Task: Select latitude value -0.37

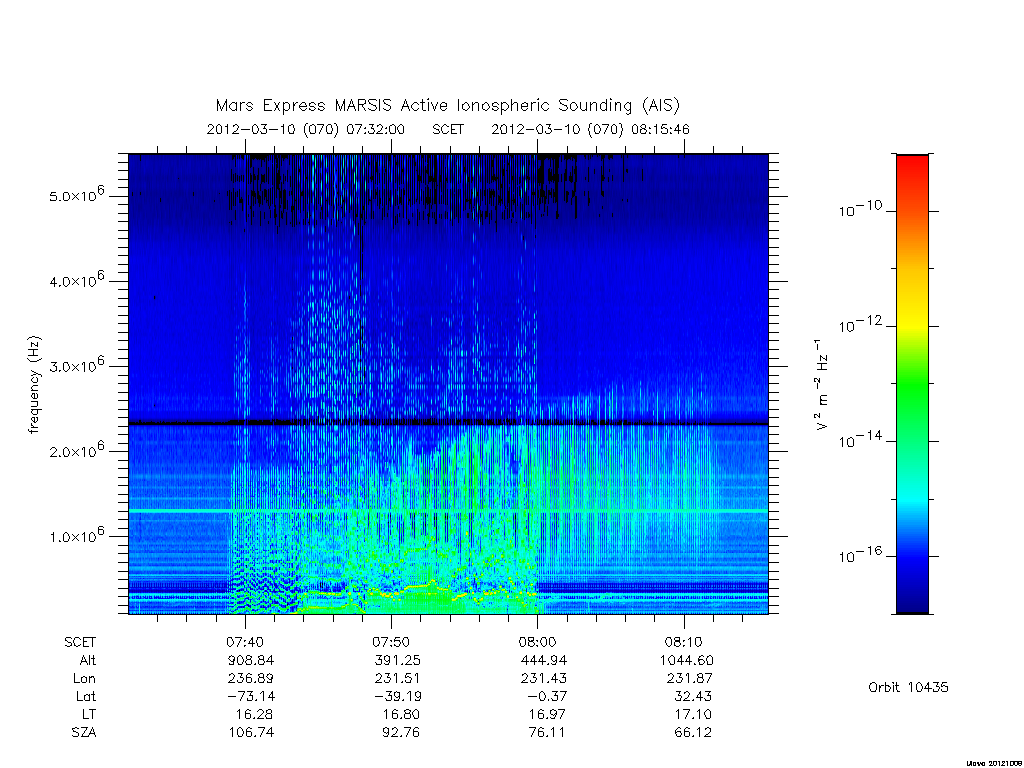Action: pyautogui.click(x=547, y=696)
